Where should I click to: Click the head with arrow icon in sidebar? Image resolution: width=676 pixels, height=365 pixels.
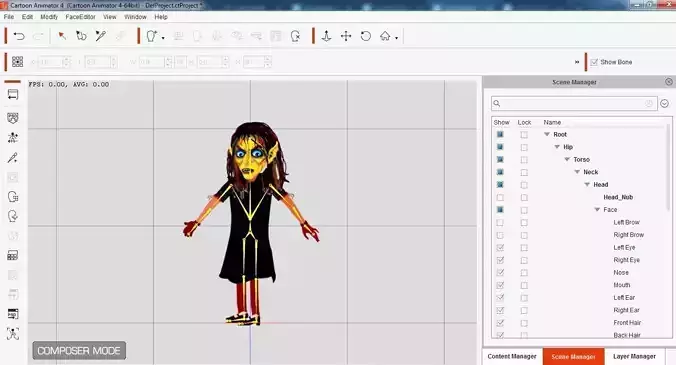point(13,216)
